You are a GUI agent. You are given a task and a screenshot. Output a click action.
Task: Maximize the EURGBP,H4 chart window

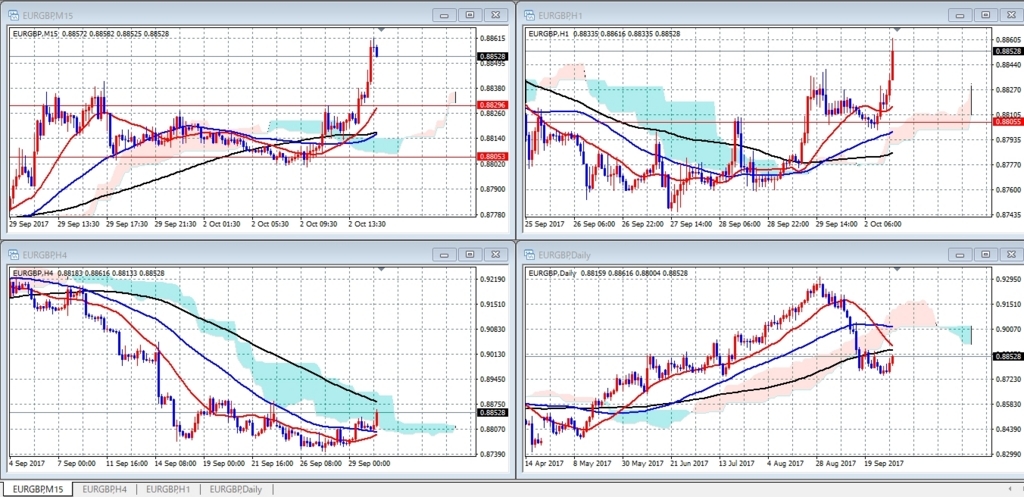(470, 255)
